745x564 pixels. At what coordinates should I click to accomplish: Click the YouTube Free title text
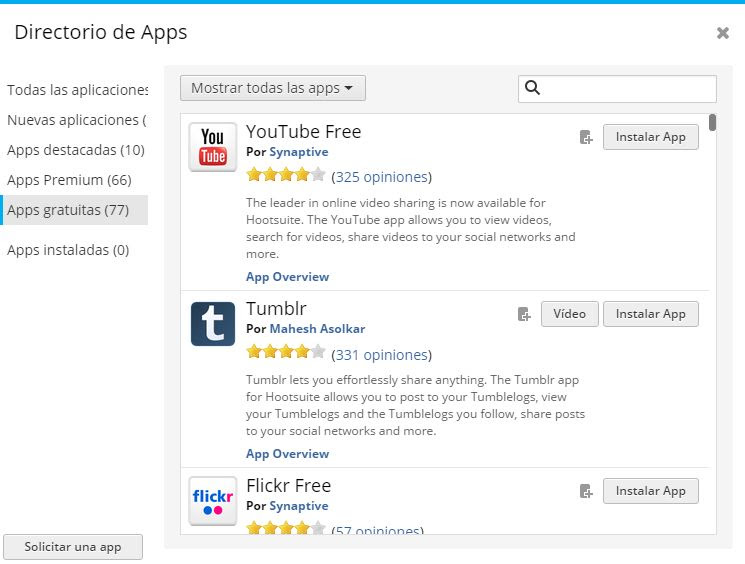[x=304, y=132]
